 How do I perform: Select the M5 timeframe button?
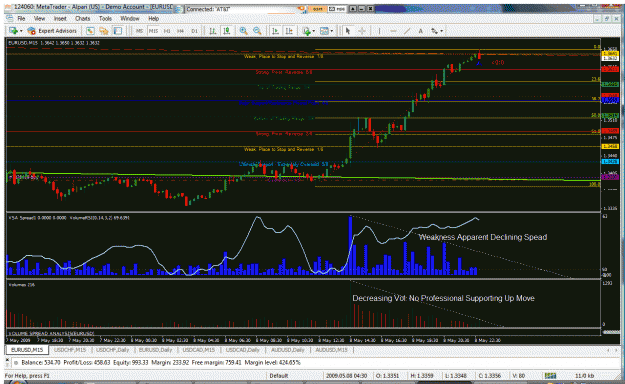tap(140, 31)
